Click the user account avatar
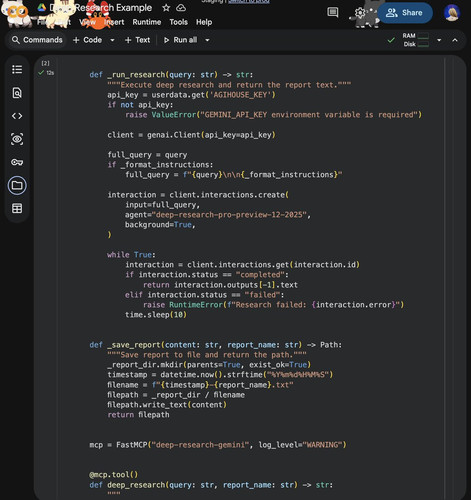Screen dimensions: 471x500 452,13
